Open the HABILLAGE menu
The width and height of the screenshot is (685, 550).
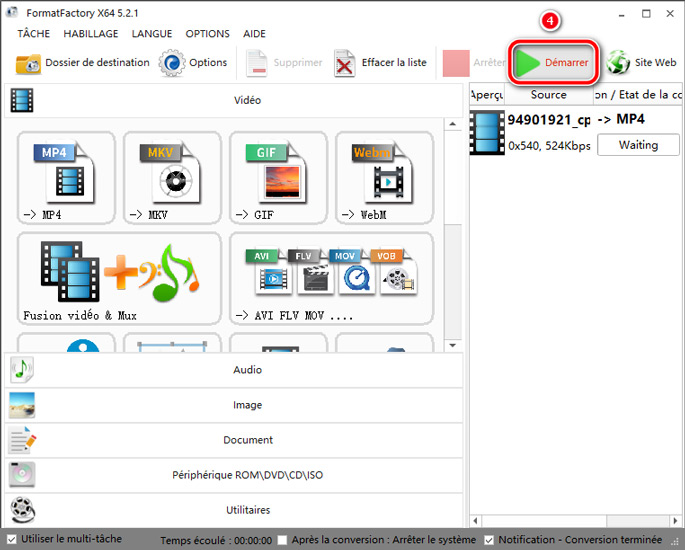coord(91,34)
